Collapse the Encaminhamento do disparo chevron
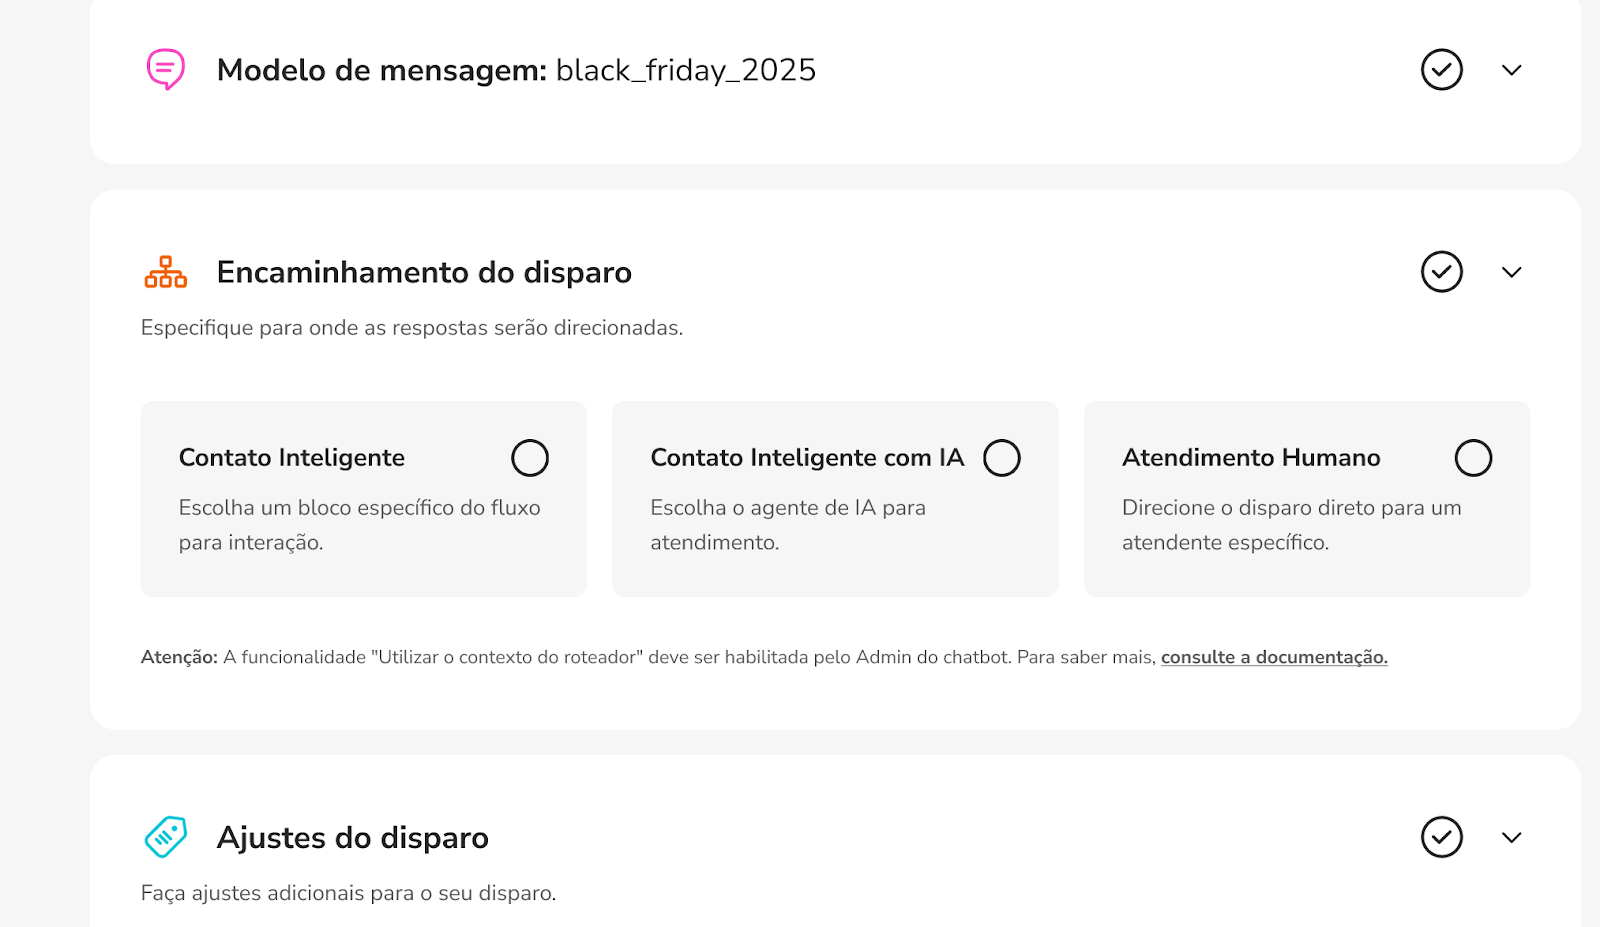The width and height of the screenshot is (1600, 927). pos(1511,272)
